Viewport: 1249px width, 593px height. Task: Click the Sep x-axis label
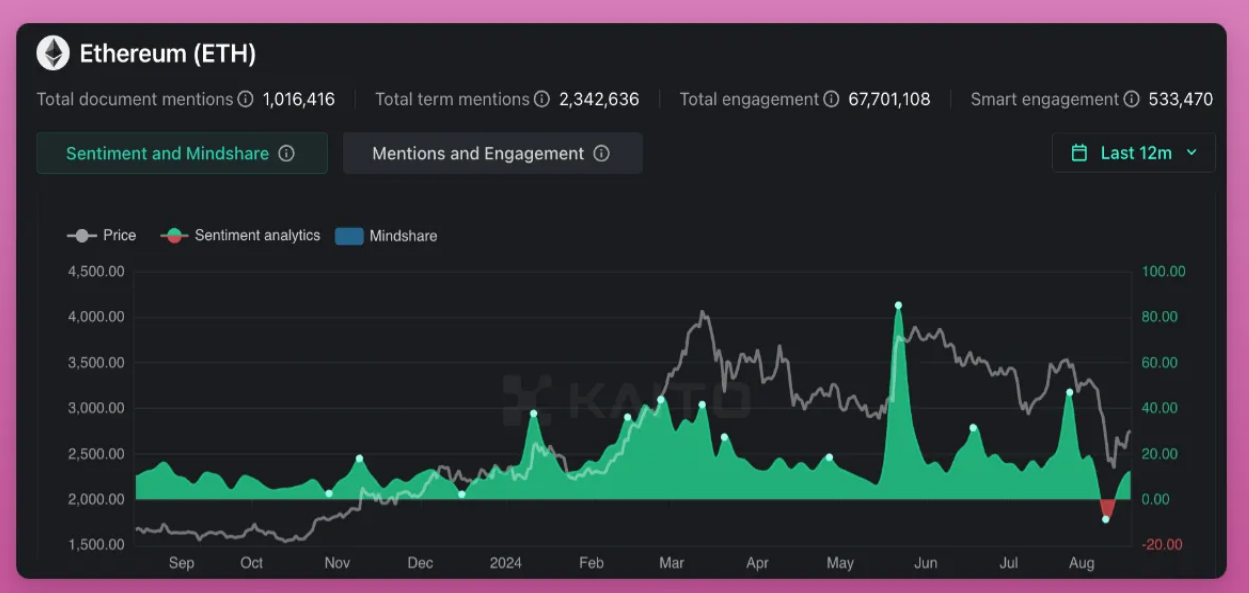click(181, 563)
